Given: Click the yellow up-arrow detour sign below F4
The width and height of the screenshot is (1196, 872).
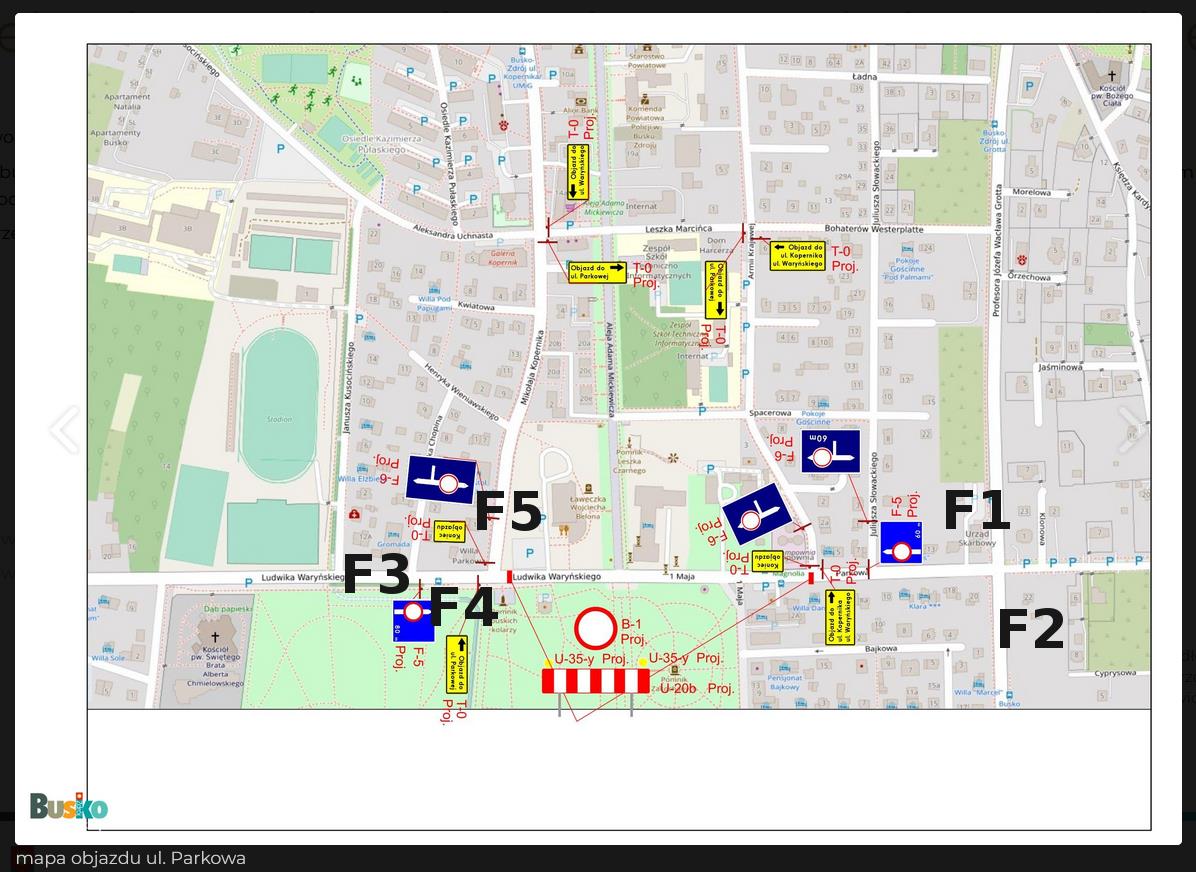Looking at the screenshot, I should click(x=456, y=664).
